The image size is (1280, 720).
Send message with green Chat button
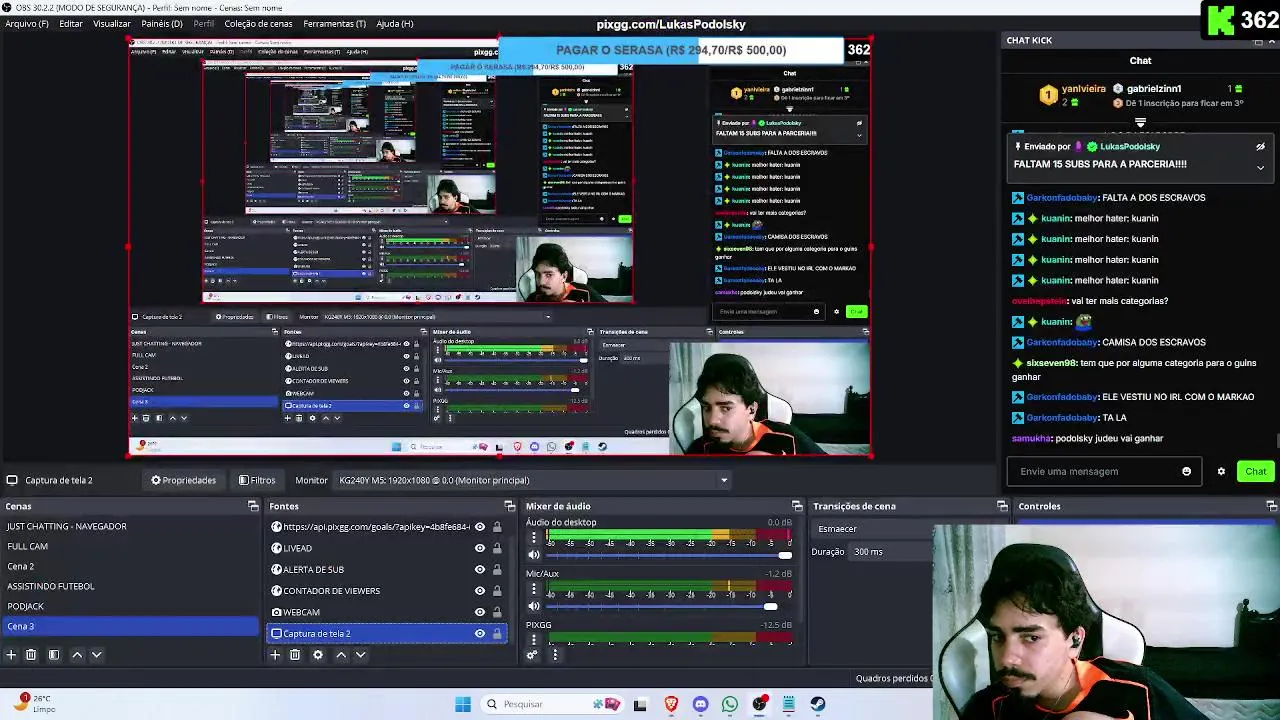pos(1255,472)
